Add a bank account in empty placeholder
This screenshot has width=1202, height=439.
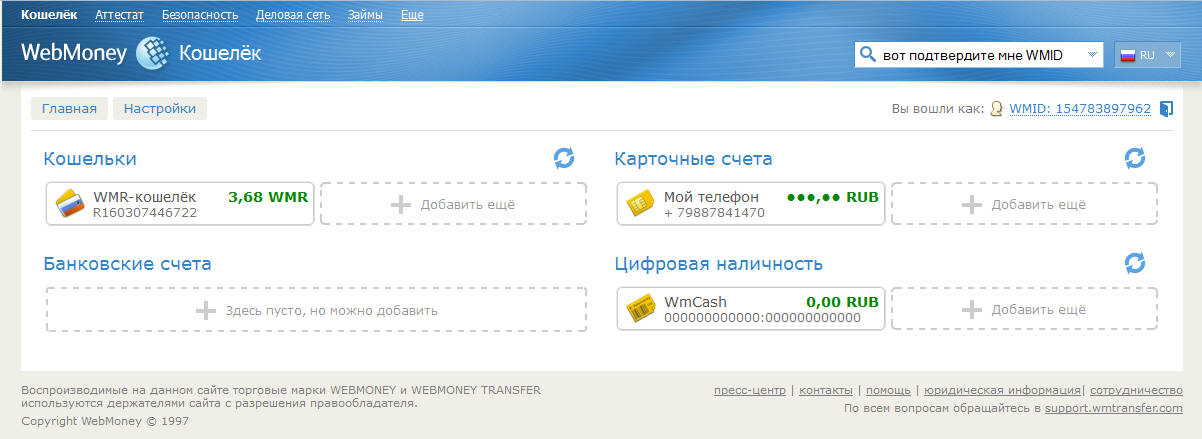pyautogui.click(x=316, y=310)
